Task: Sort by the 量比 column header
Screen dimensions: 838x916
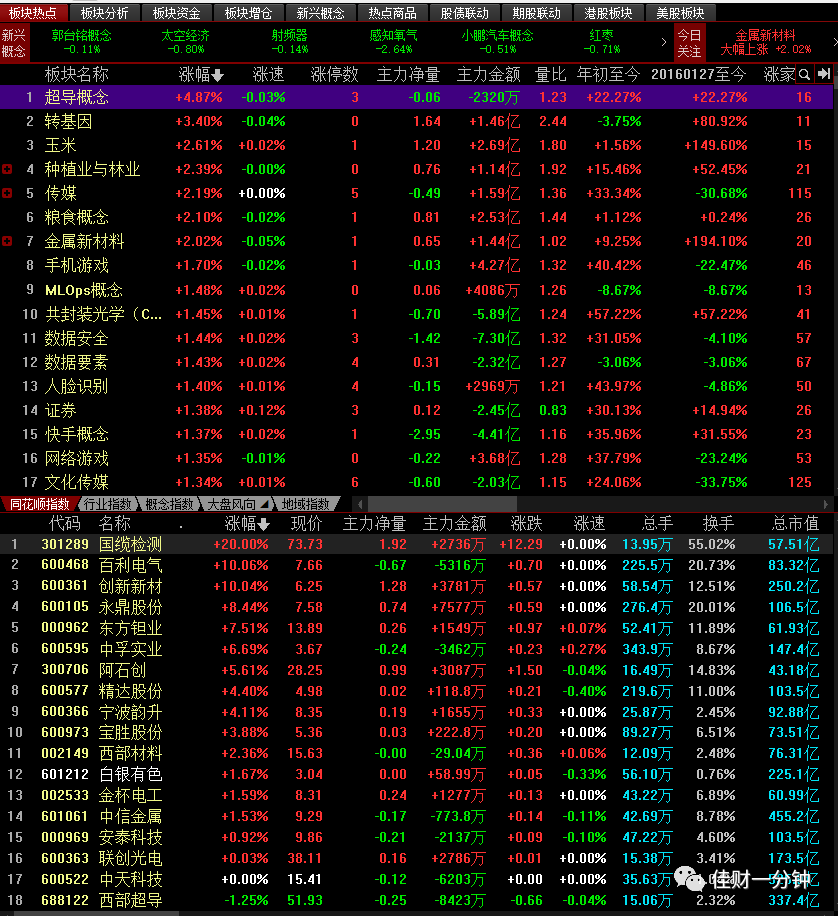Action: tap(550, 75)
